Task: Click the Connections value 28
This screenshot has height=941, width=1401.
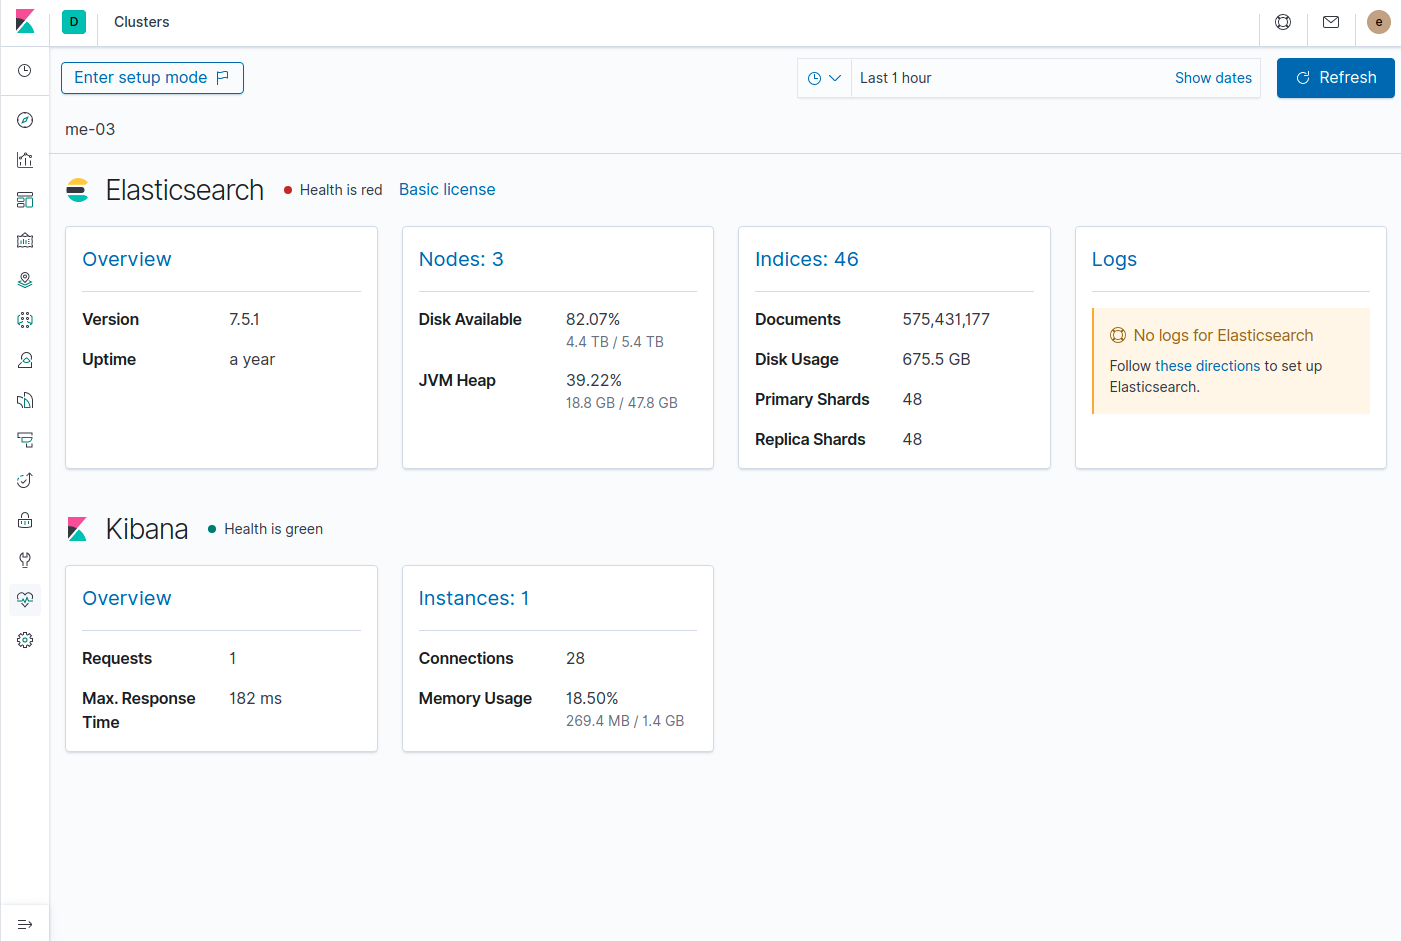Action: (575, 658)
